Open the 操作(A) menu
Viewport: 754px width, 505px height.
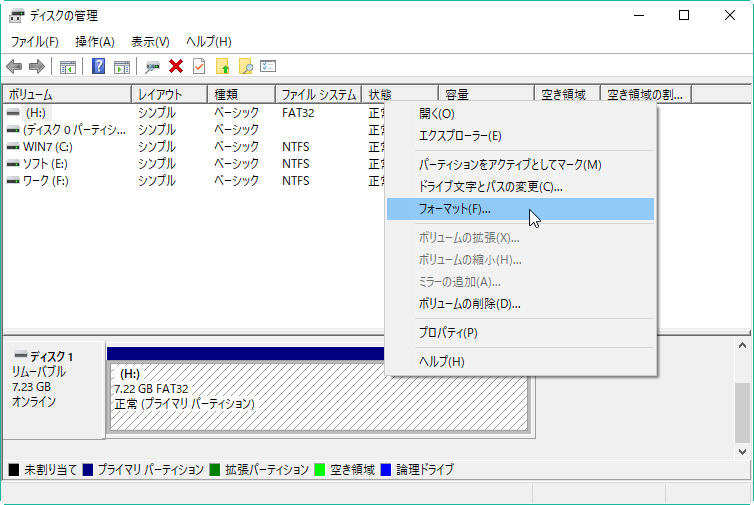click(95, 42)
